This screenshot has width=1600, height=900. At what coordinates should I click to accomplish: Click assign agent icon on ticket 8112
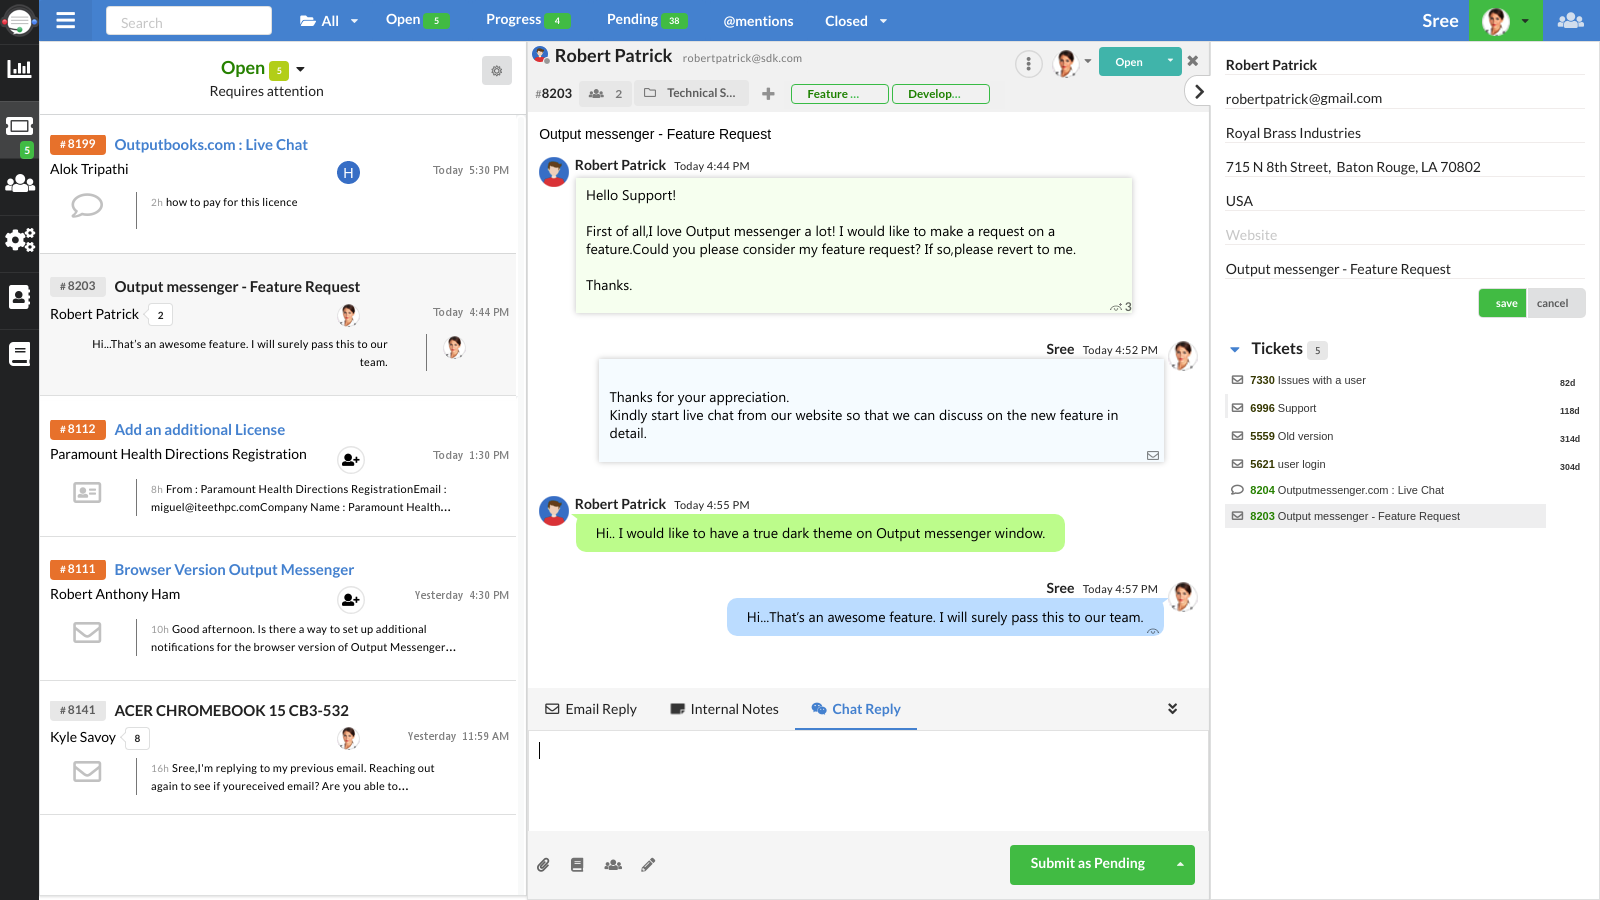click(350, 460)
